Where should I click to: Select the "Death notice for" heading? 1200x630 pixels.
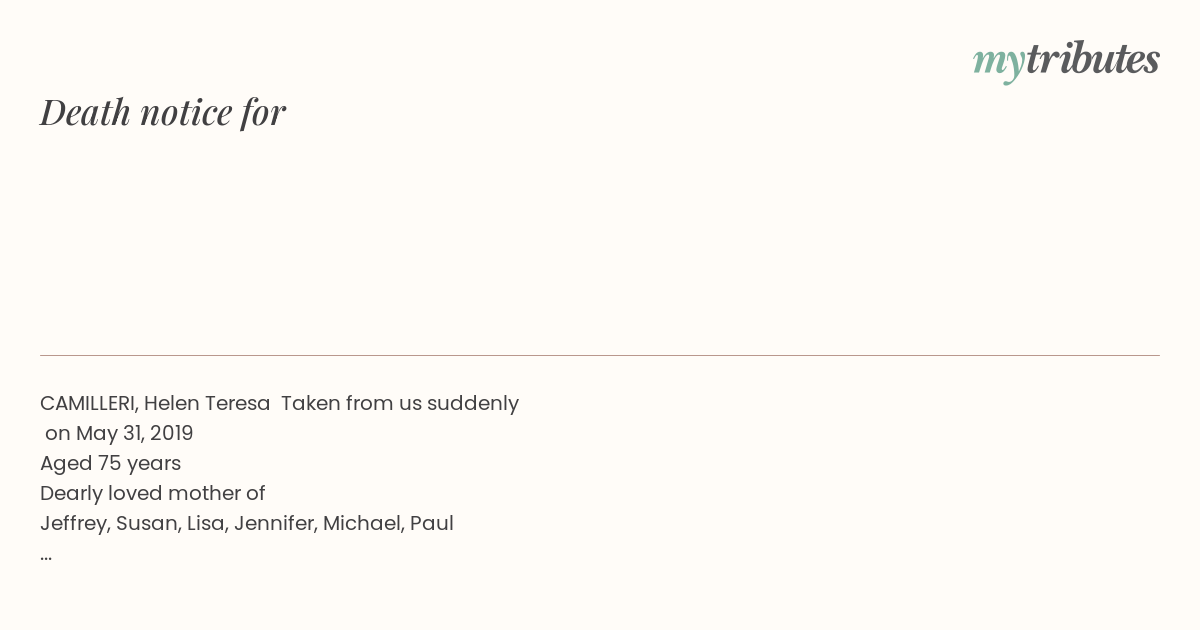pyautogui.click(x=163, y=112)
